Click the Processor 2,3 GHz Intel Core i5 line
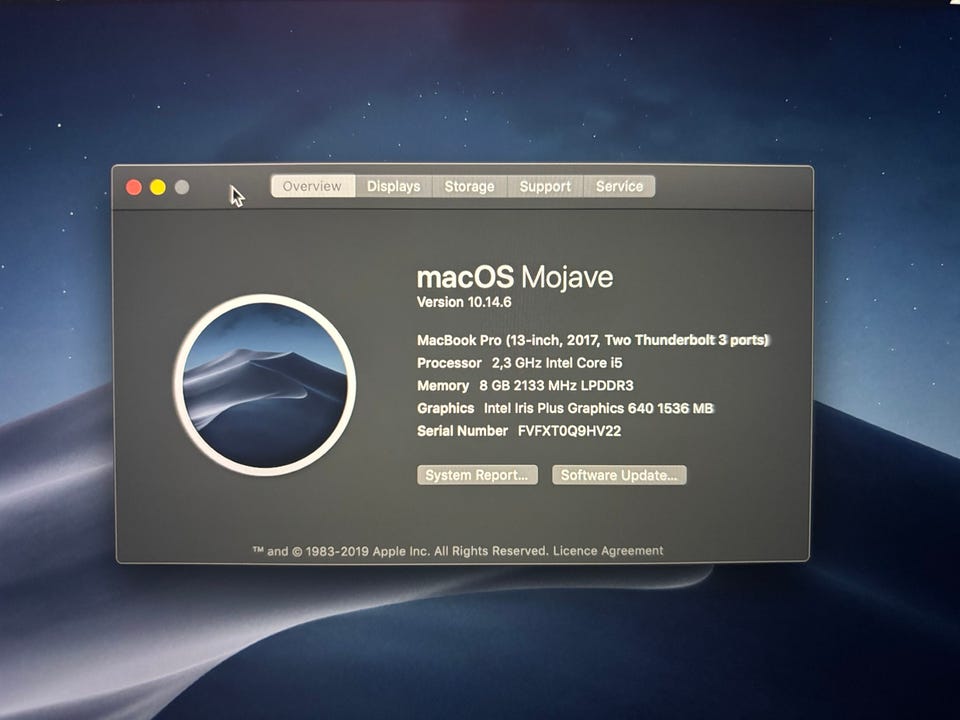The width and height of the screenshot is (960, 720). [520, 363]
